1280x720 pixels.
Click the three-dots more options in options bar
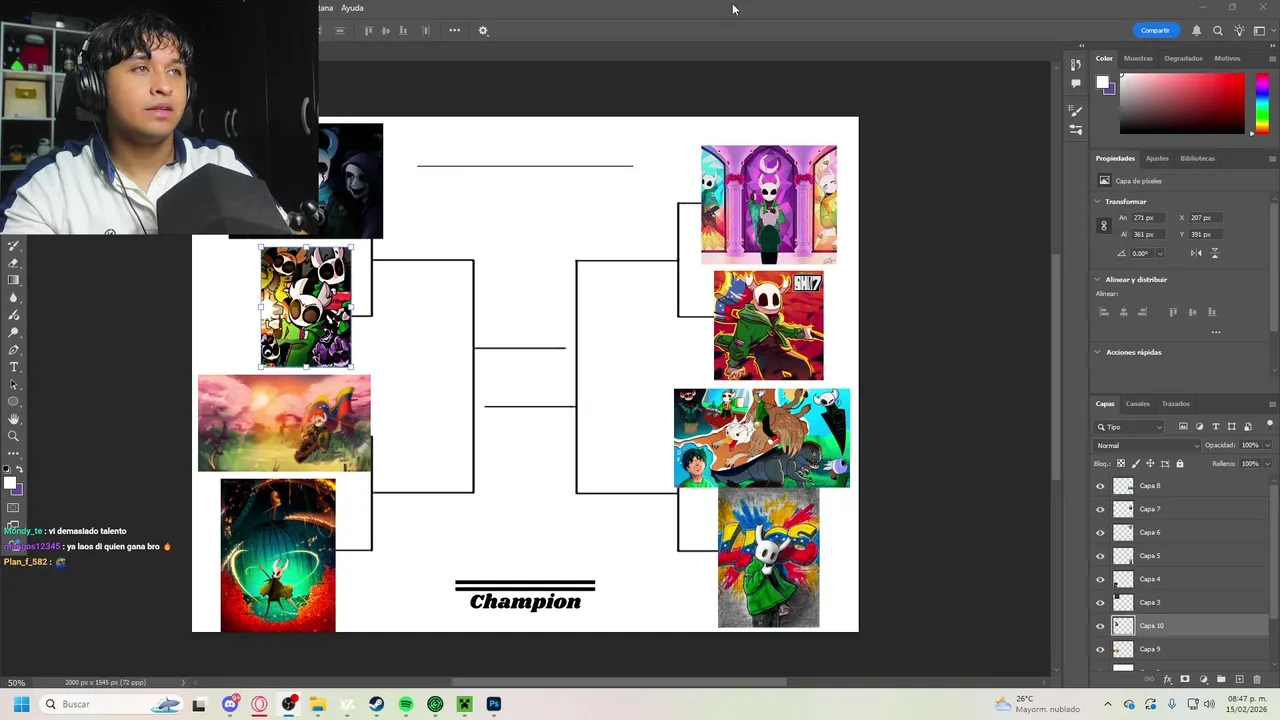click(x=454, y=30)
